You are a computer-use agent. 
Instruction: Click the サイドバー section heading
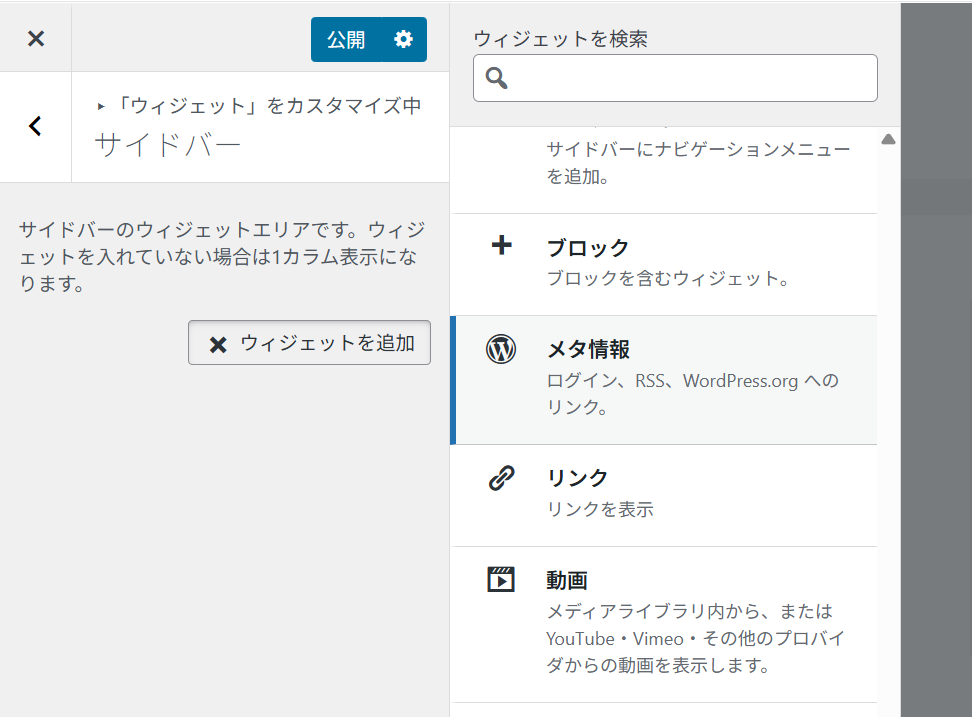tap(167, 147)
